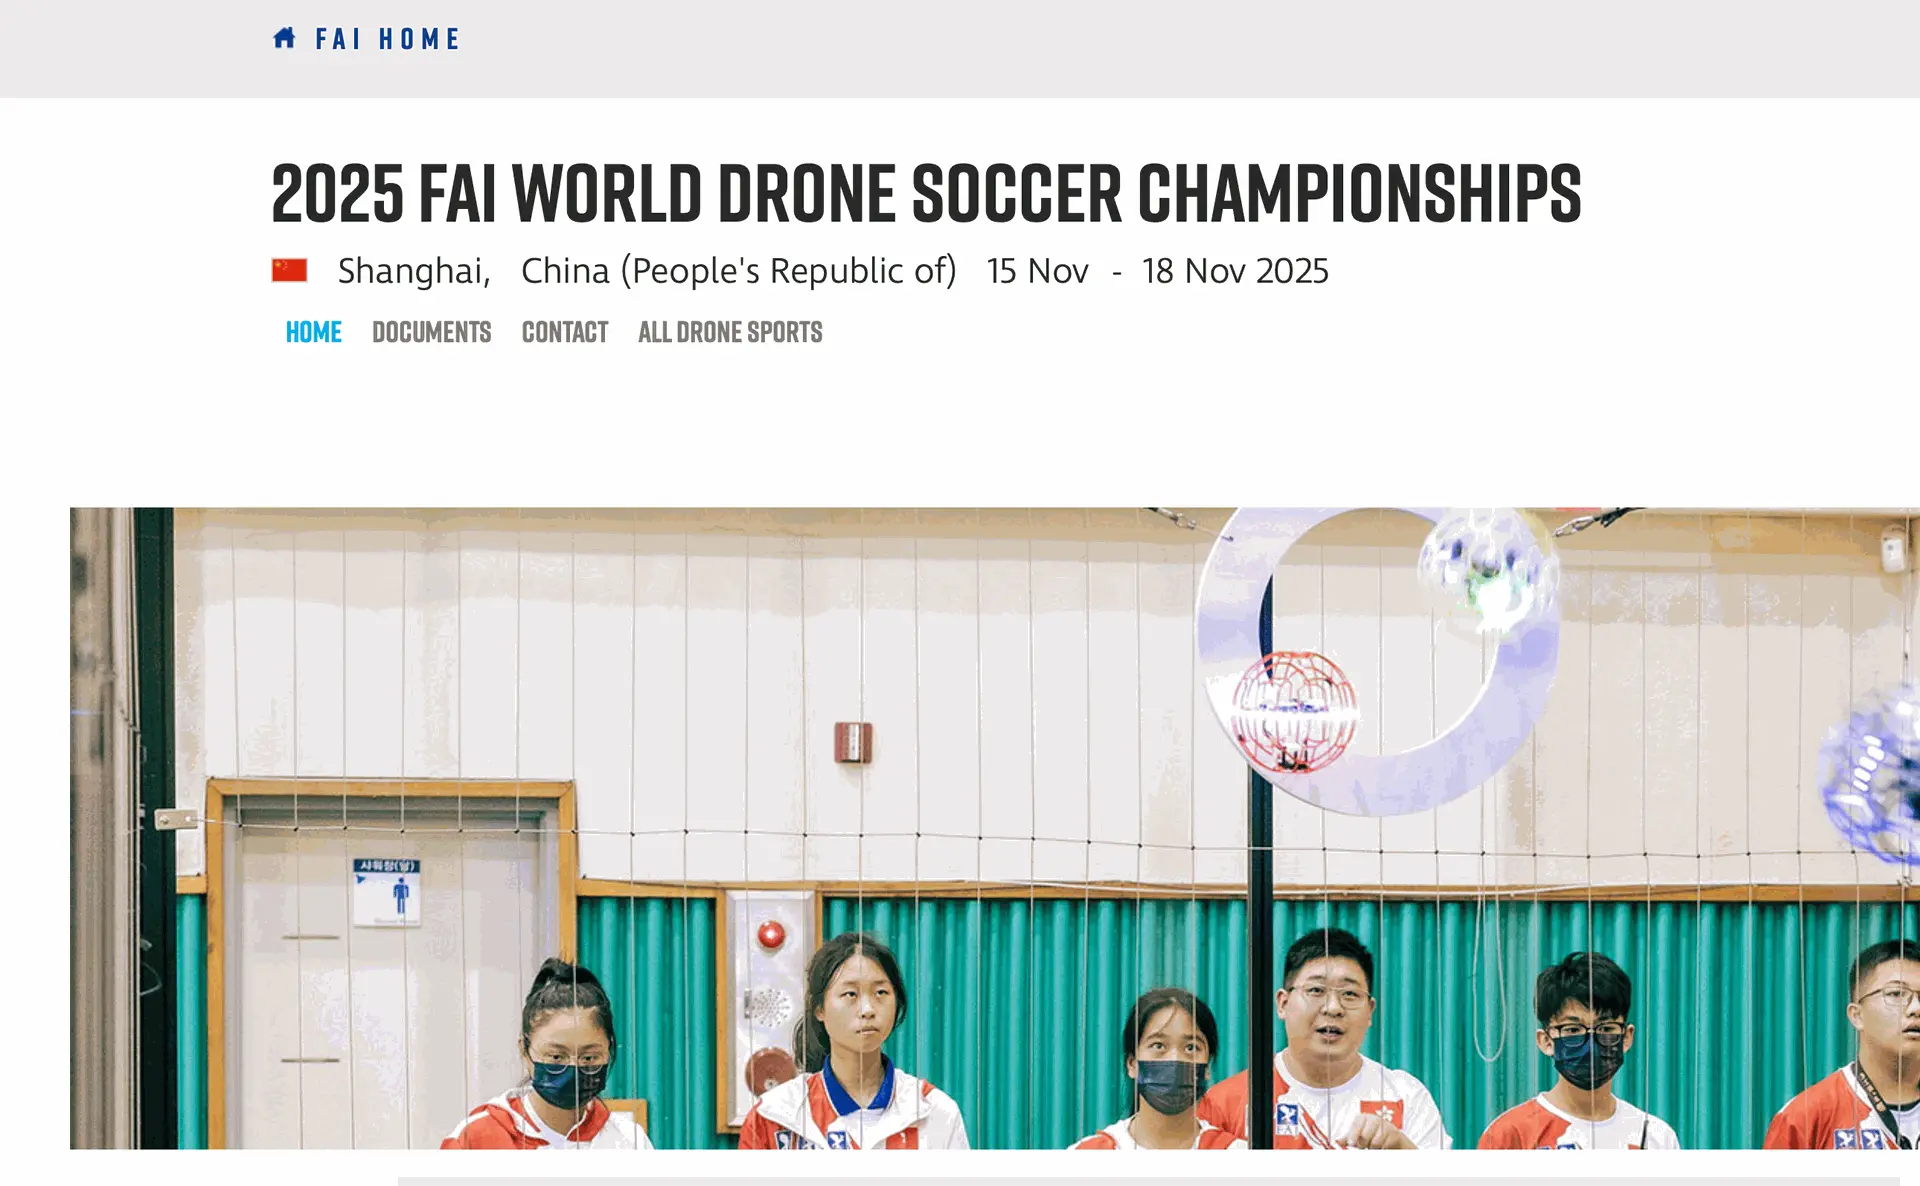Click the Shanghai location text
The image size is (1920, 1186).
coord(414,271)
